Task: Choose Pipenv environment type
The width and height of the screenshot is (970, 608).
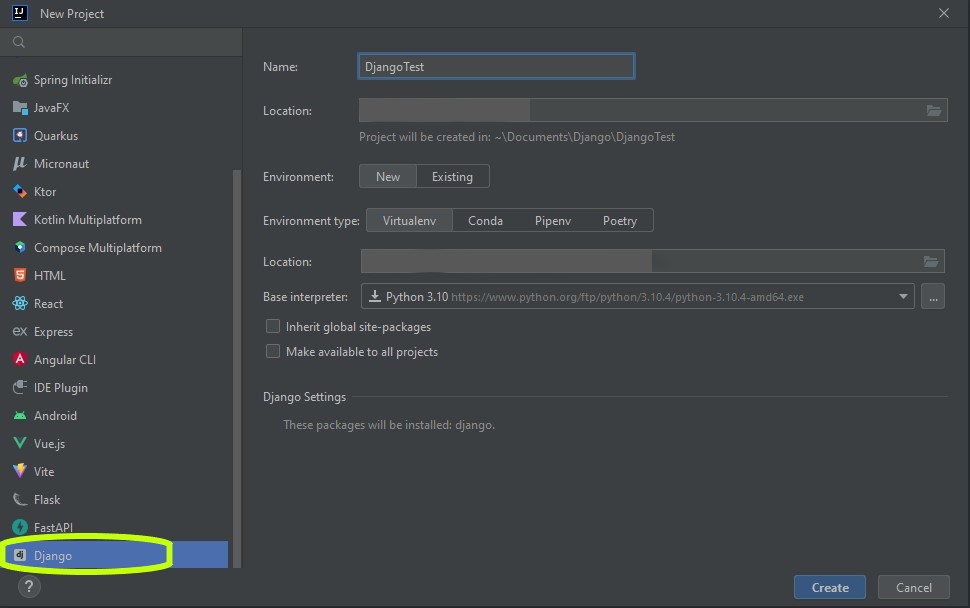Action: pos(553,221)
